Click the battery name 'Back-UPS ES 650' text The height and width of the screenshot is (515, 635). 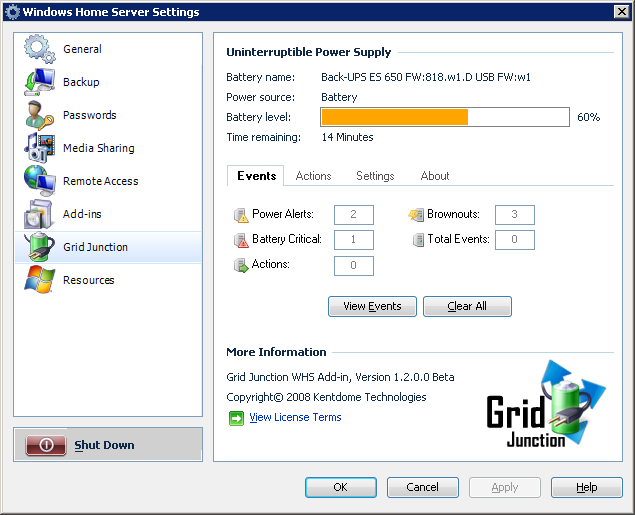coord(362,77)
